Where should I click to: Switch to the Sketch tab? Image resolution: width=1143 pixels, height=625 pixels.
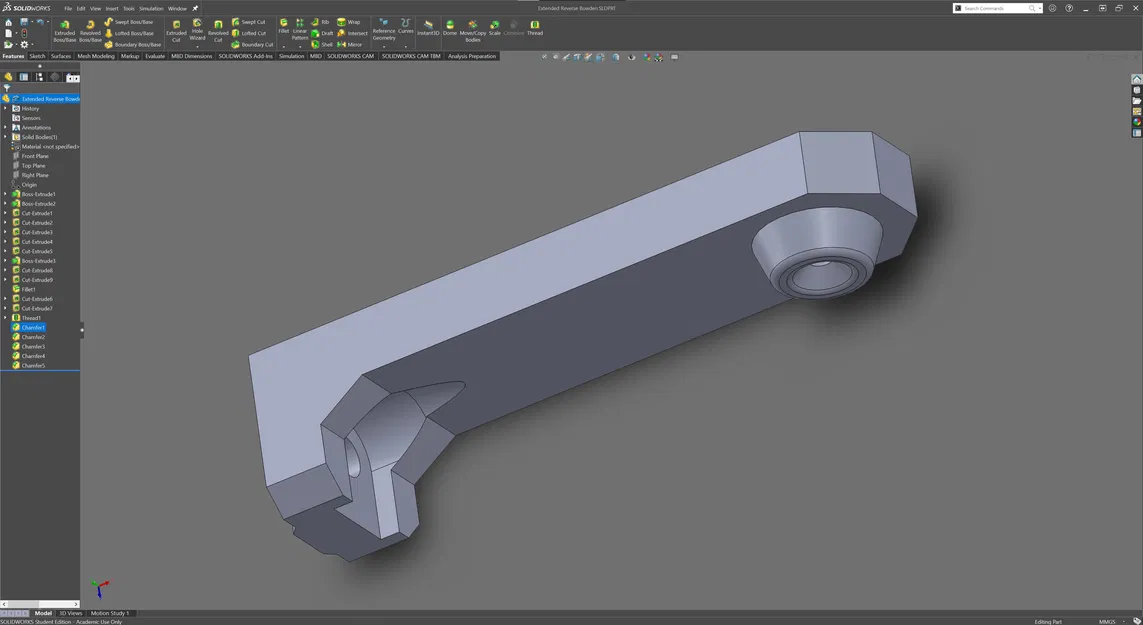[37, 56]
